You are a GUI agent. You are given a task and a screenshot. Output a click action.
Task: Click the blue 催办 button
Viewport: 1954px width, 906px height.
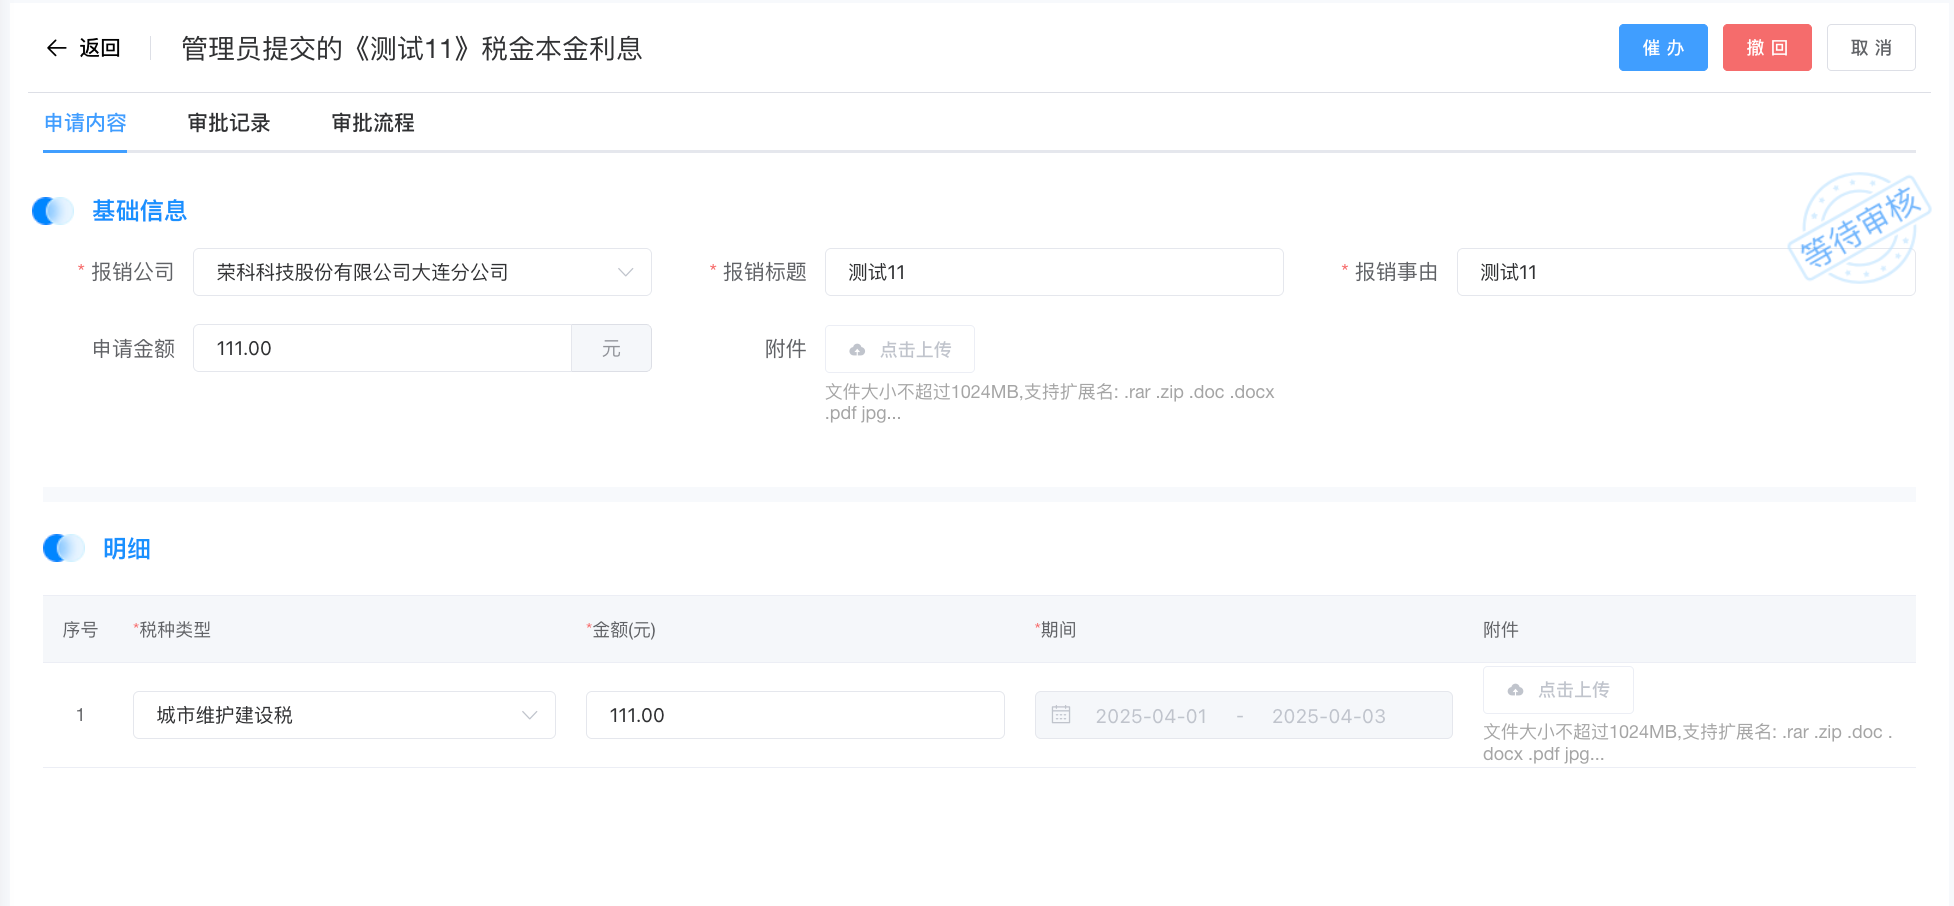[x=1662, y=48]
